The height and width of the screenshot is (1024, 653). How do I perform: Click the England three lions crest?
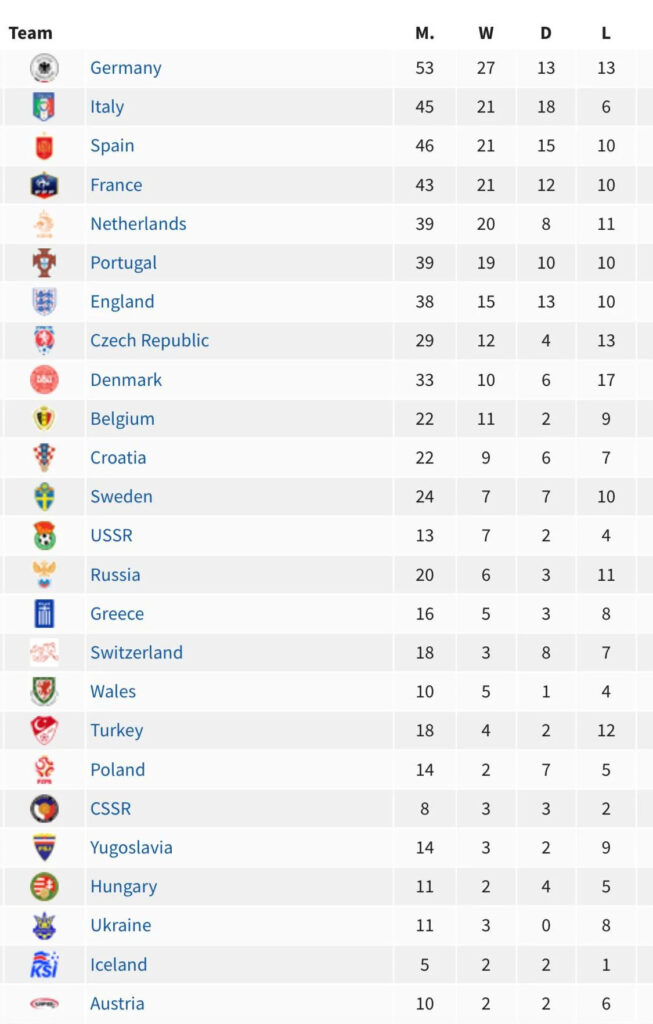click(44, 302)
